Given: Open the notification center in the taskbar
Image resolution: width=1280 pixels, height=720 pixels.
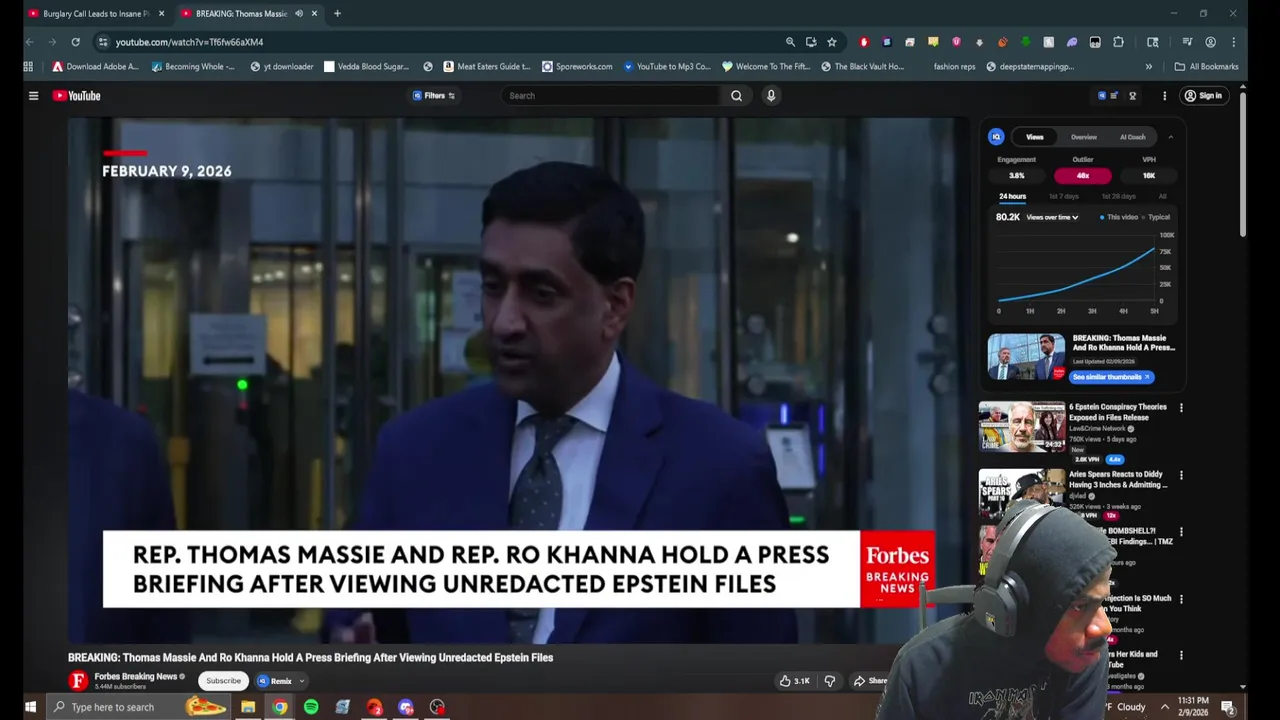Looking at the screenshot, I should pos(1227,707).
